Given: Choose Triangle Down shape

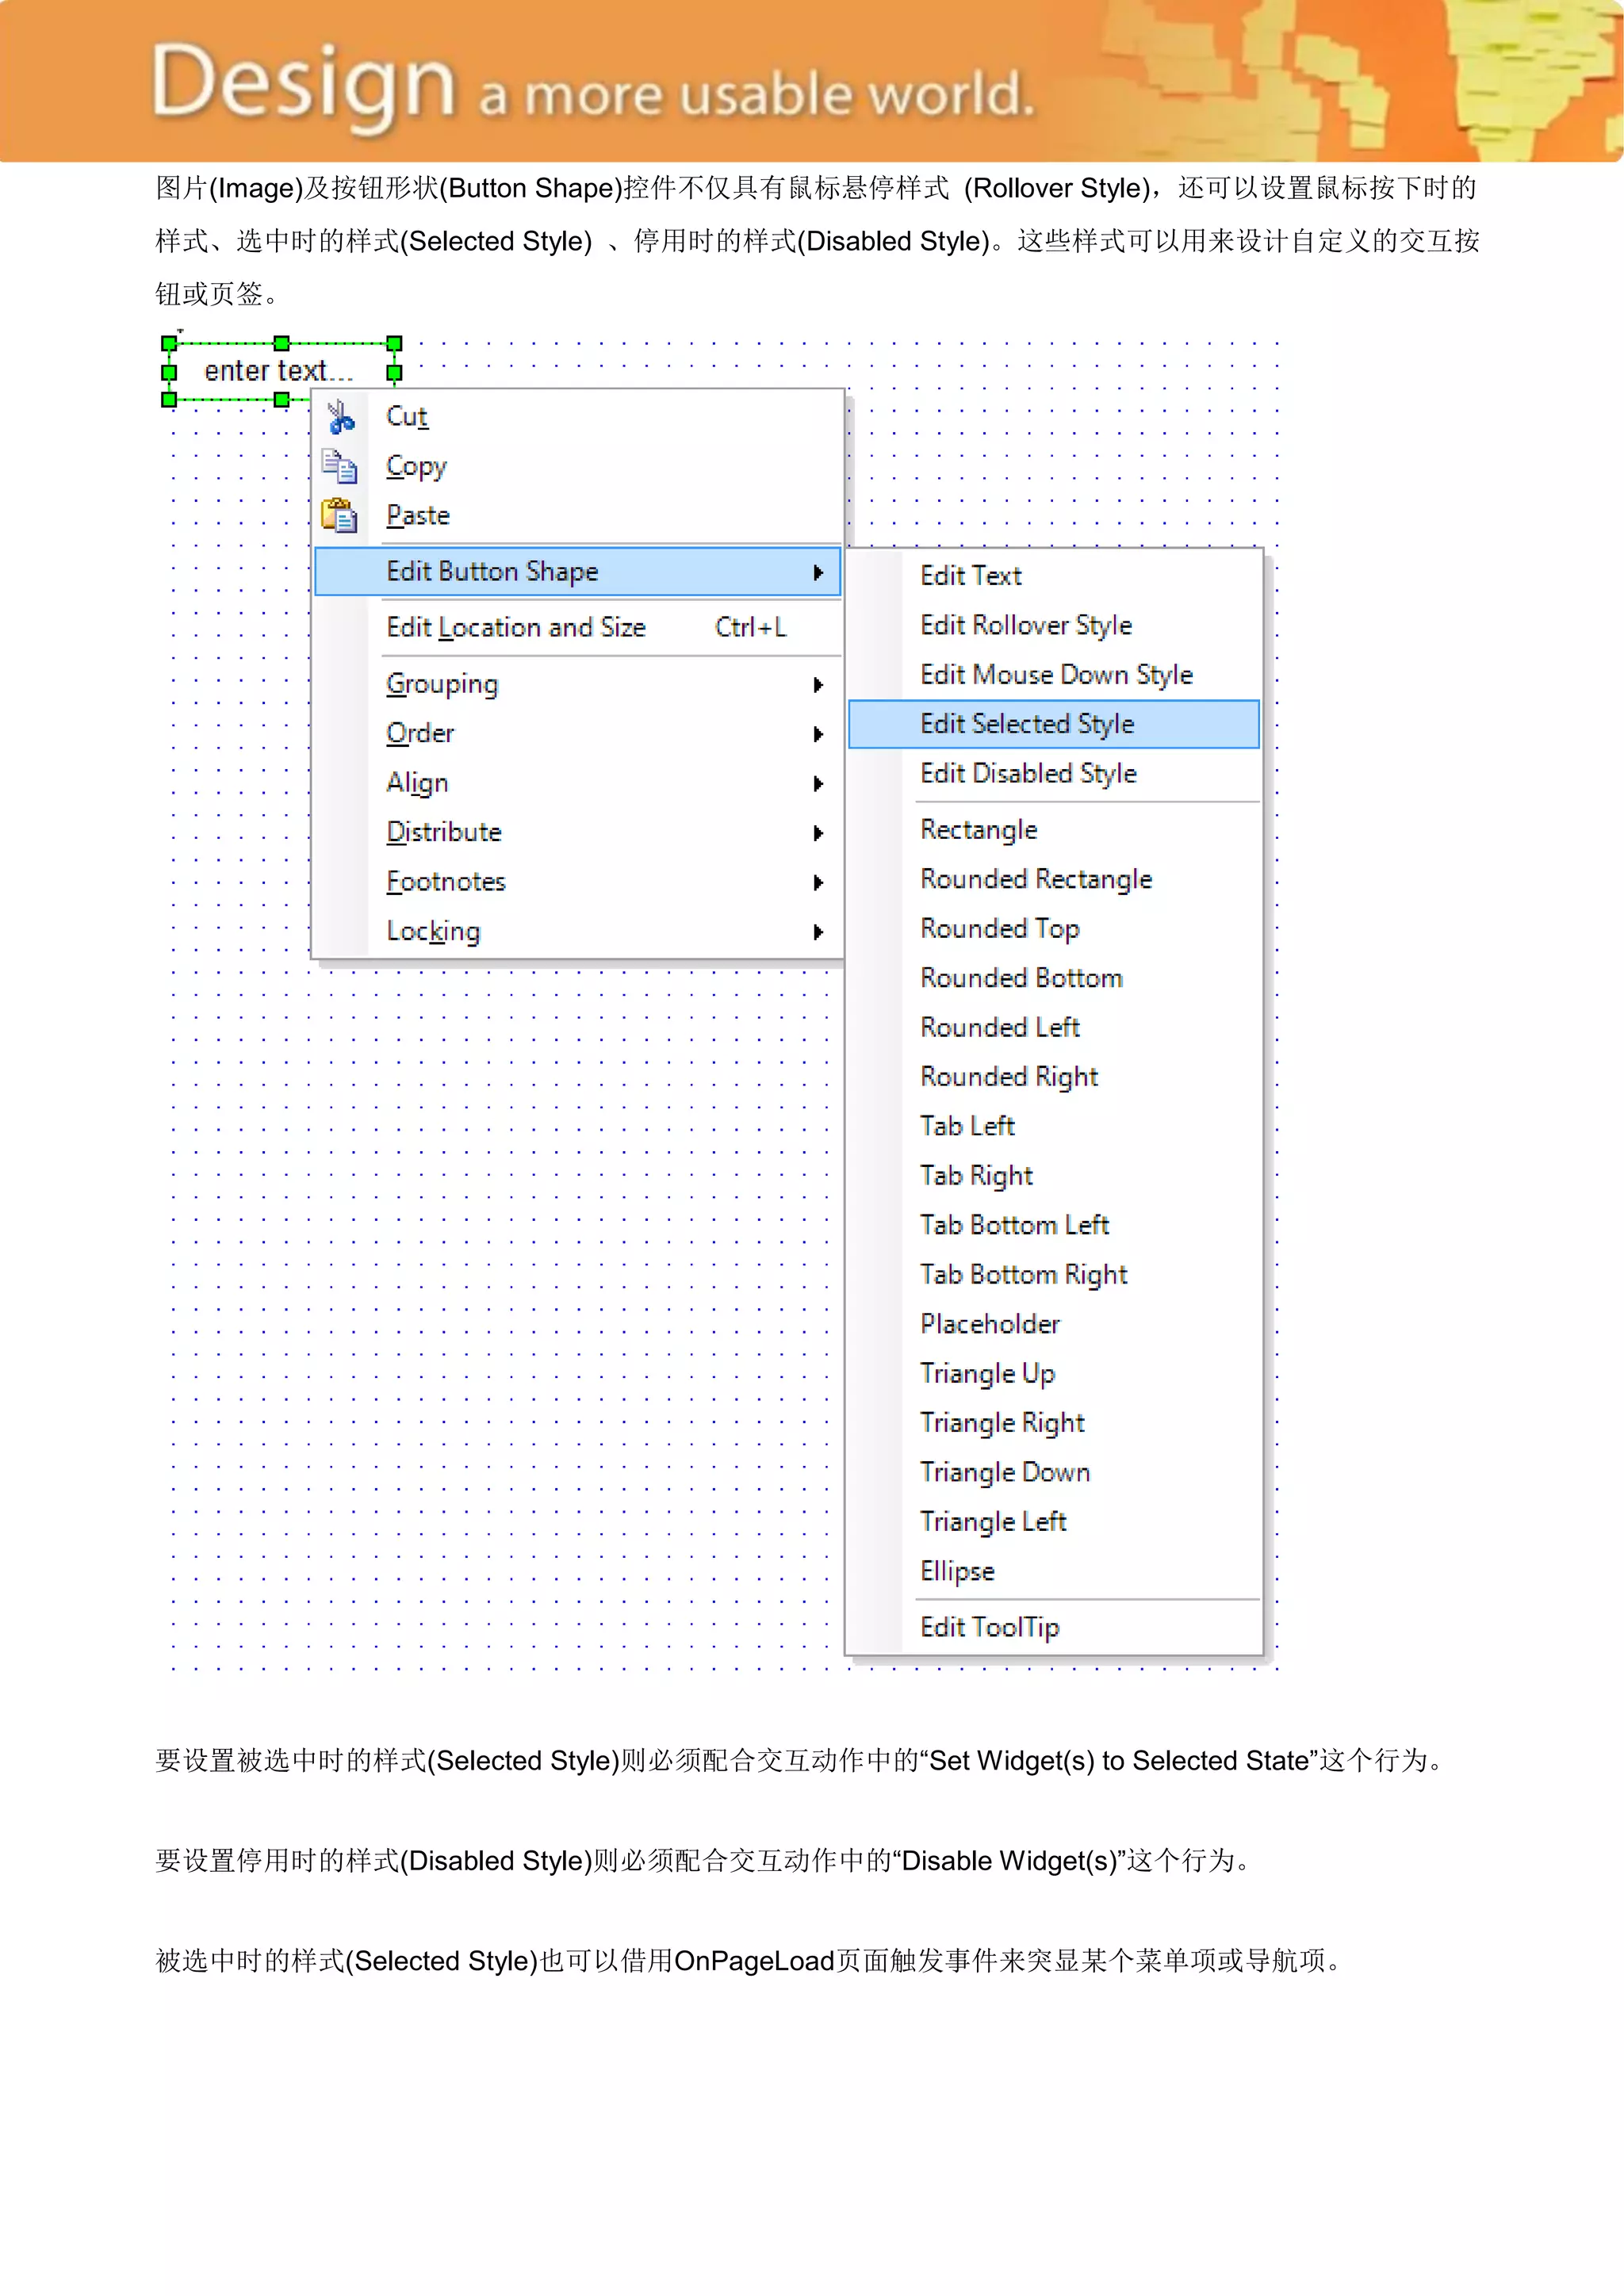Looking at the screenshot, I should [x=1004, y=1472].
